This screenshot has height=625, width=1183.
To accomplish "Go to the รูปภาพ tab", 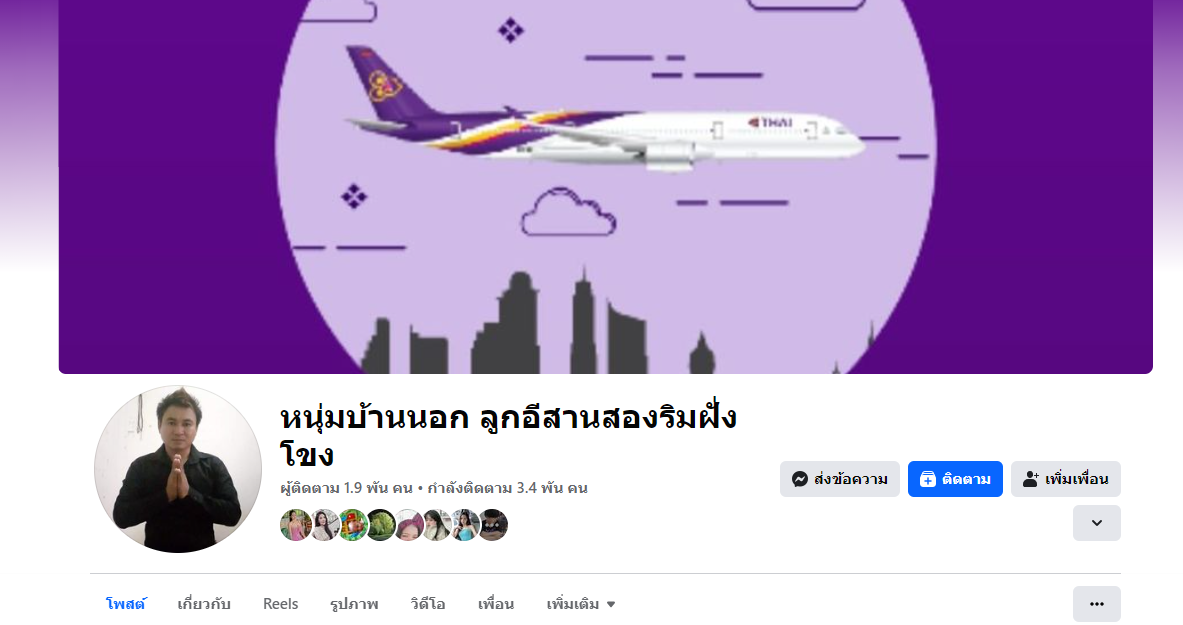I will [354, 604].
